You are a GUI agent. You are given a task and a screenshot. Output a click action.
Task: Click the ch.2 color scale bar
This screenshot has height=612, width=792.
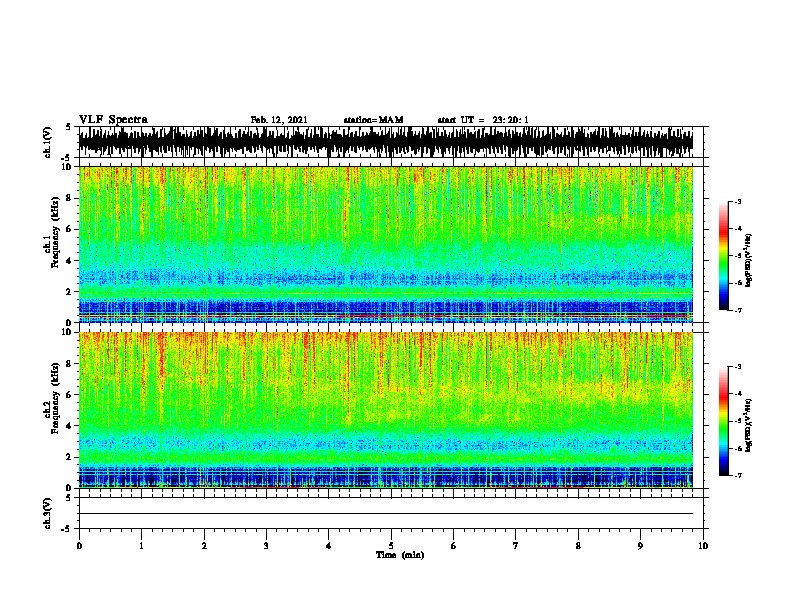[723, 421]
